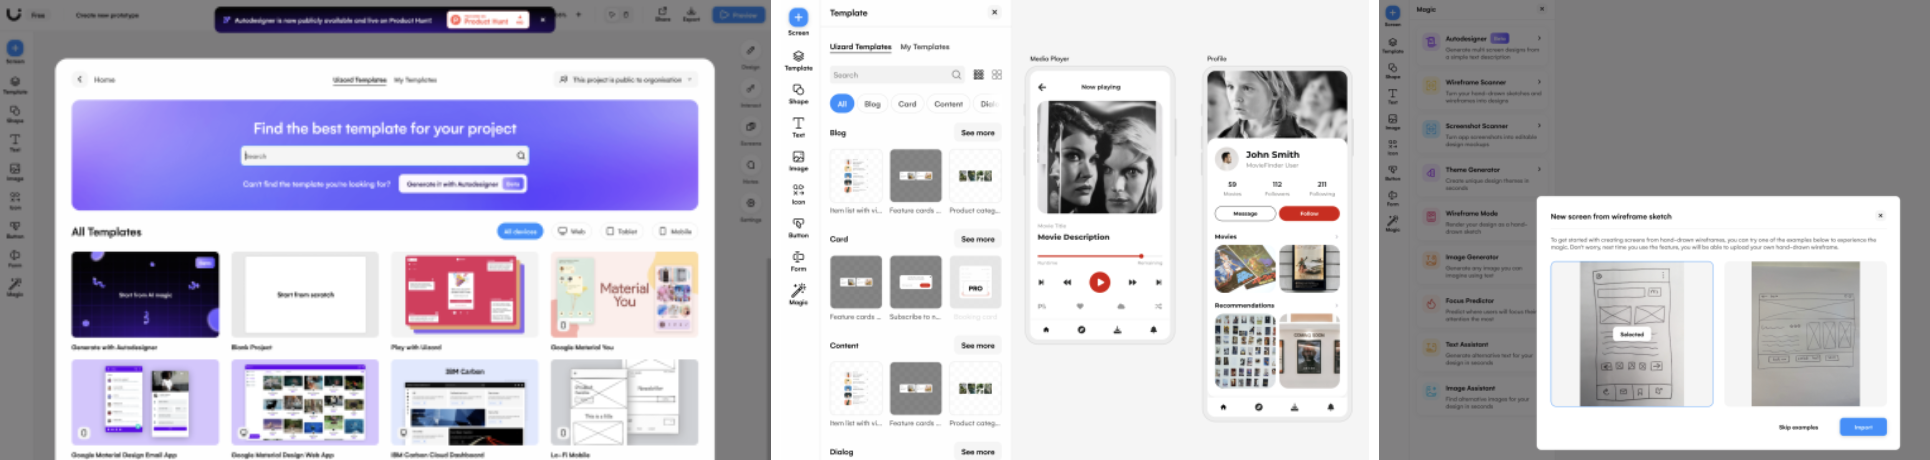The width and height of the screenshot is (1930, 460).
Task: Click Generate it with Autodesigner button
Action: 463,184
